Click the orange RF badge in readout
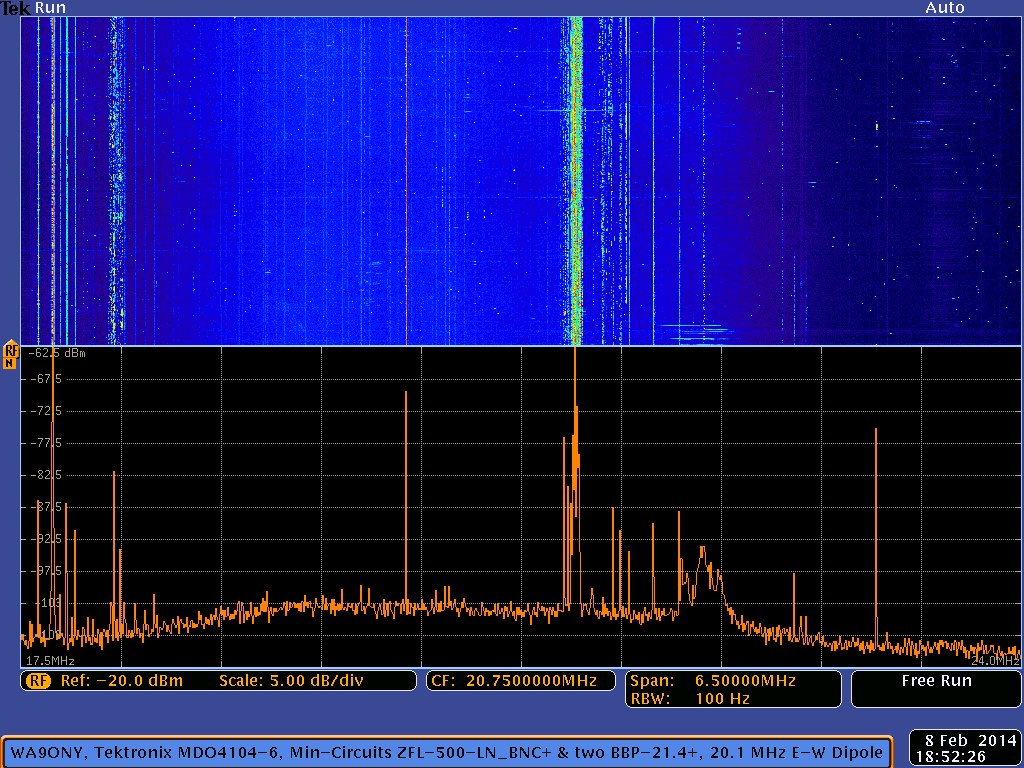This screenshot has width=1024, height=768. click(x=39, y=680)
